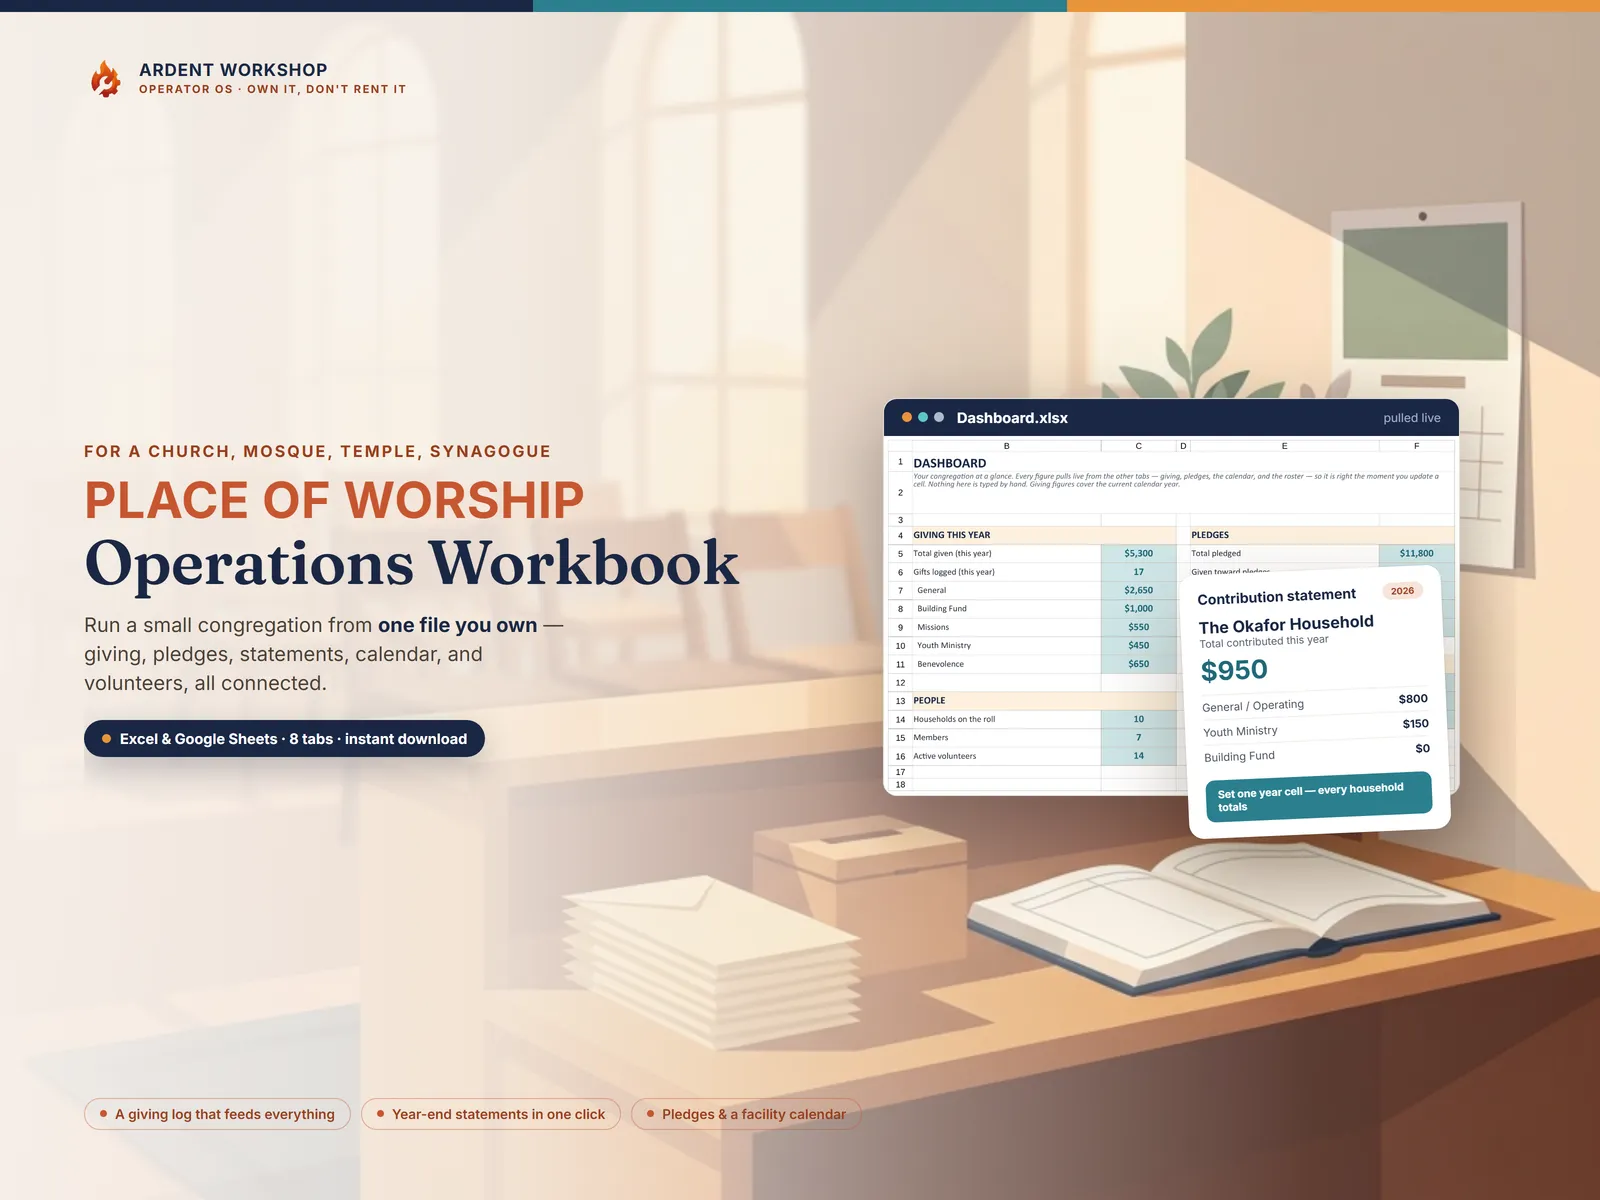Screen dimensions: 1600x1200
Task: Select column F header in spreadsheet
Action: coord(1416,446)
